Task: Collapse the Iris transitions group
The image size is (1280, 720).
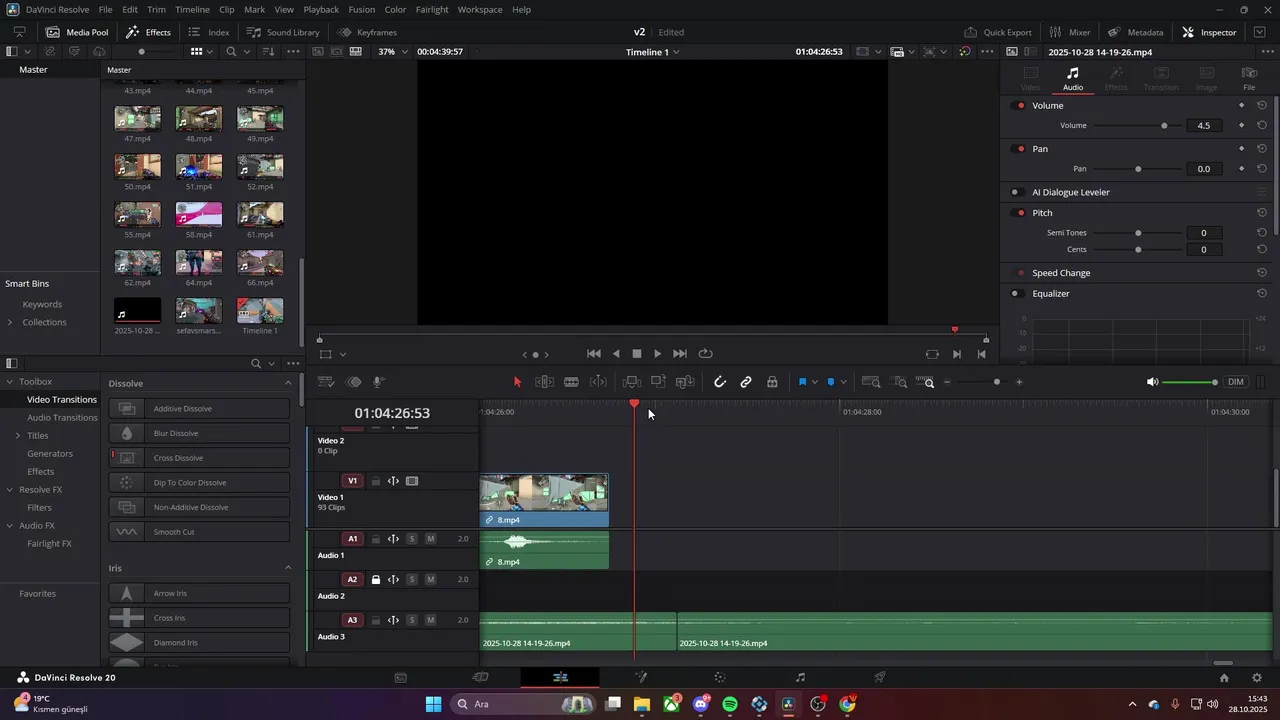Action: (x=288, y=568)
